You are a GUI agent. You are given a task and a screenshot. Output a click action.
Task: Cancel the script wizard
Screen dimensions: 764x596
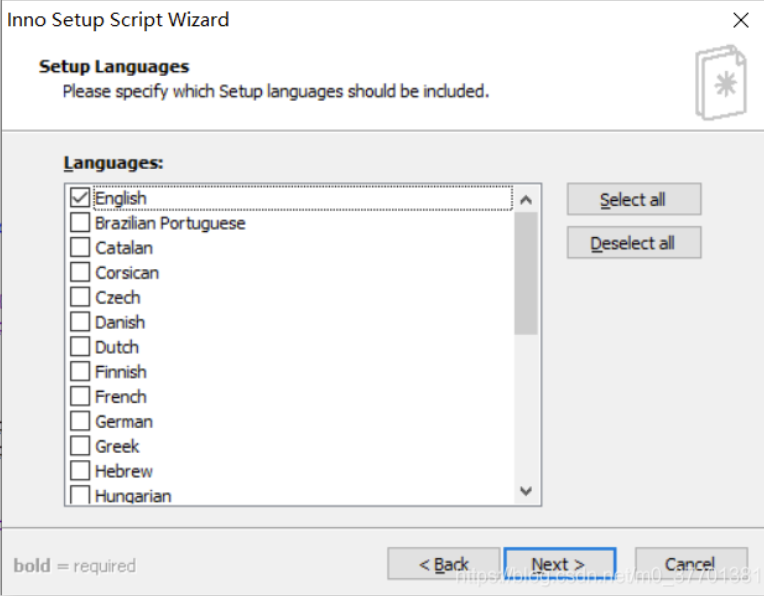(691, 564)
